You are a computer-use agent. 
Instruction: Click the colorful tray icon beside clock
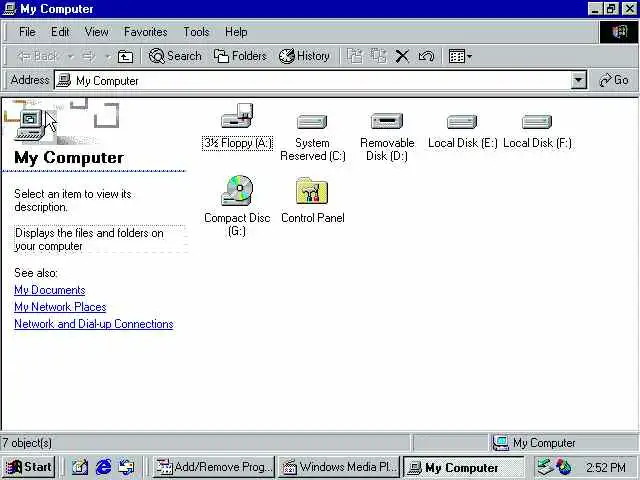[564, 467]
